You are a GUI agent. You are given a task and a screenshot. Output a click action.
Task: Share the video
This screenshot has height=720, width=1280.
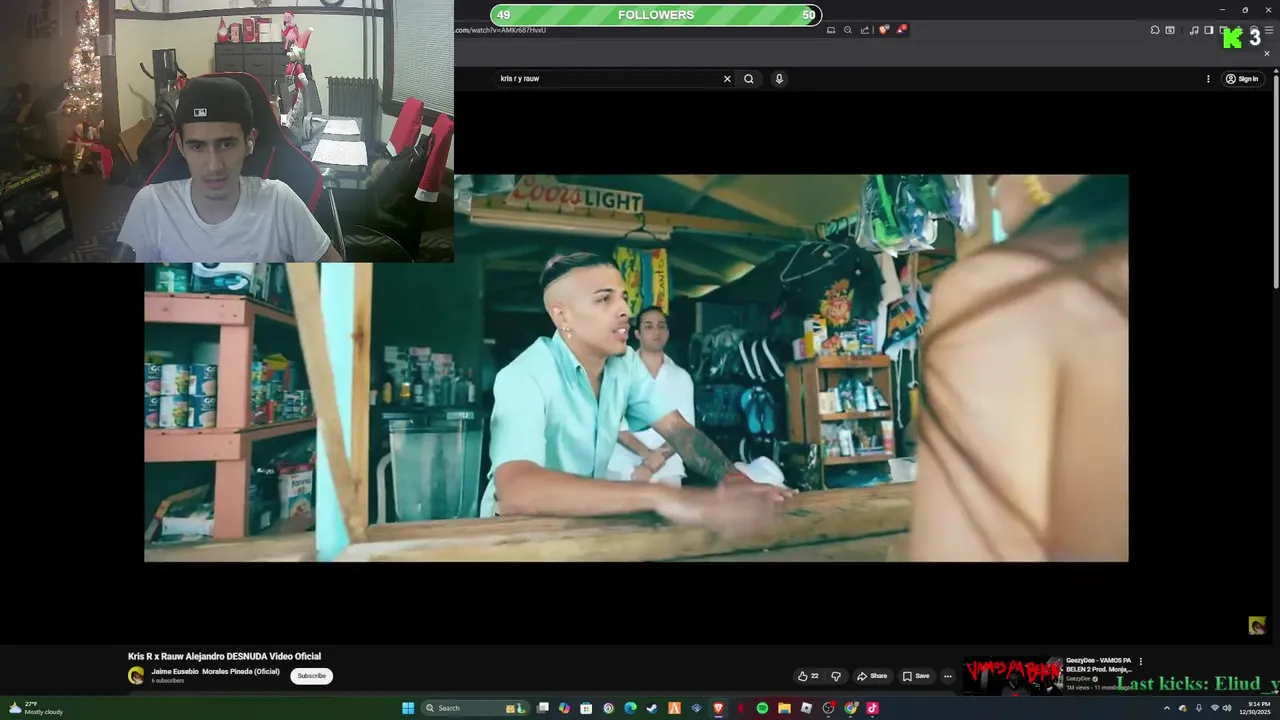(x=872, y=676)
